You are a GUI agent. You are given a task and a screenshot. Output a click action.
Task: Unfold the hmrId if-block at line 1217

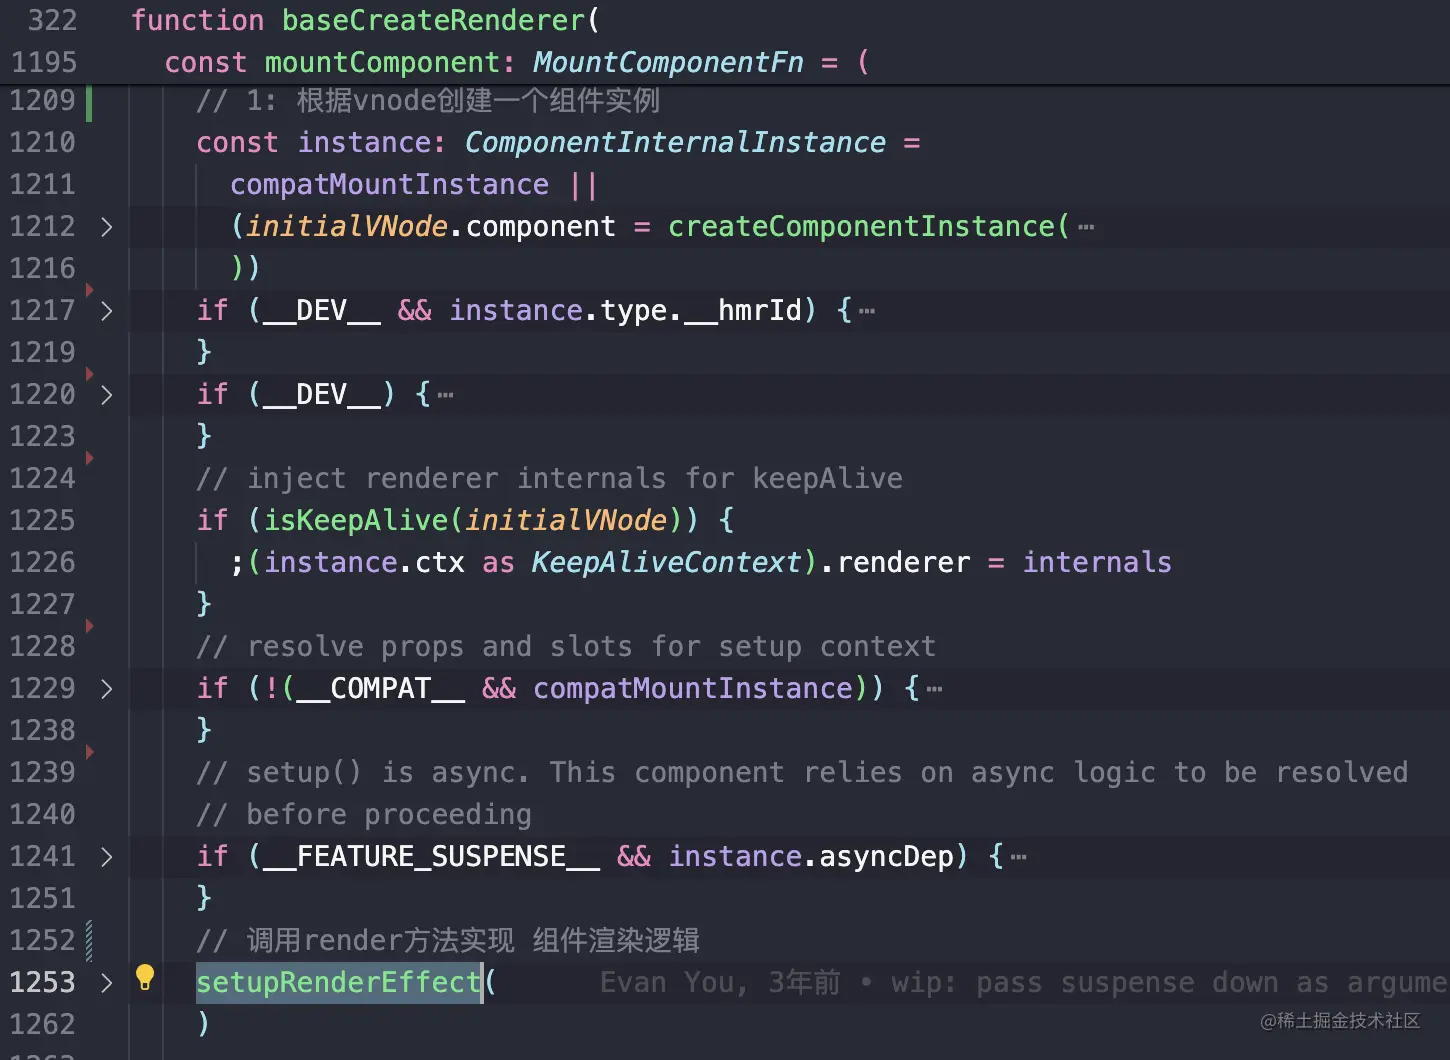(107, 311)
